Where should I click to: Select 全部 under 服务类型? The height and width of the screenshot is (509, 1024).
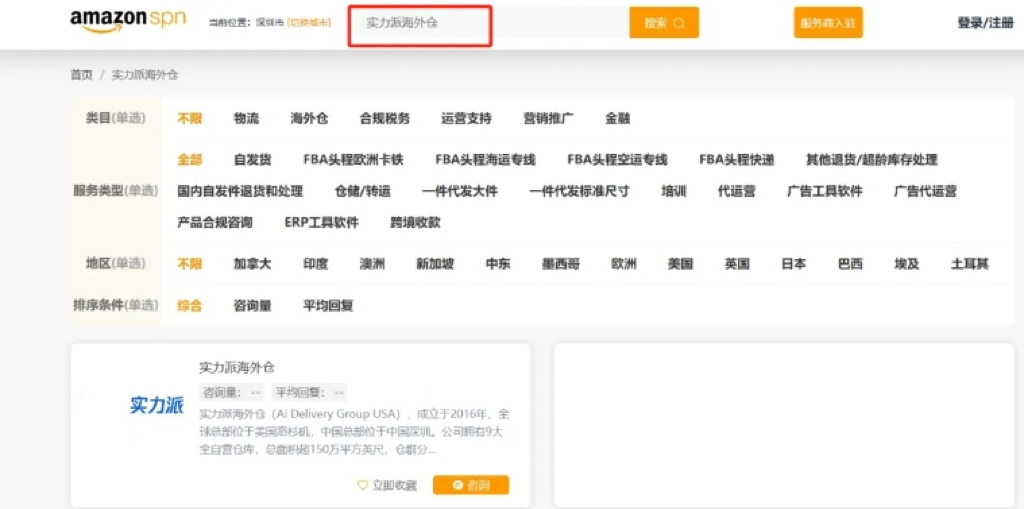(190, 159)
